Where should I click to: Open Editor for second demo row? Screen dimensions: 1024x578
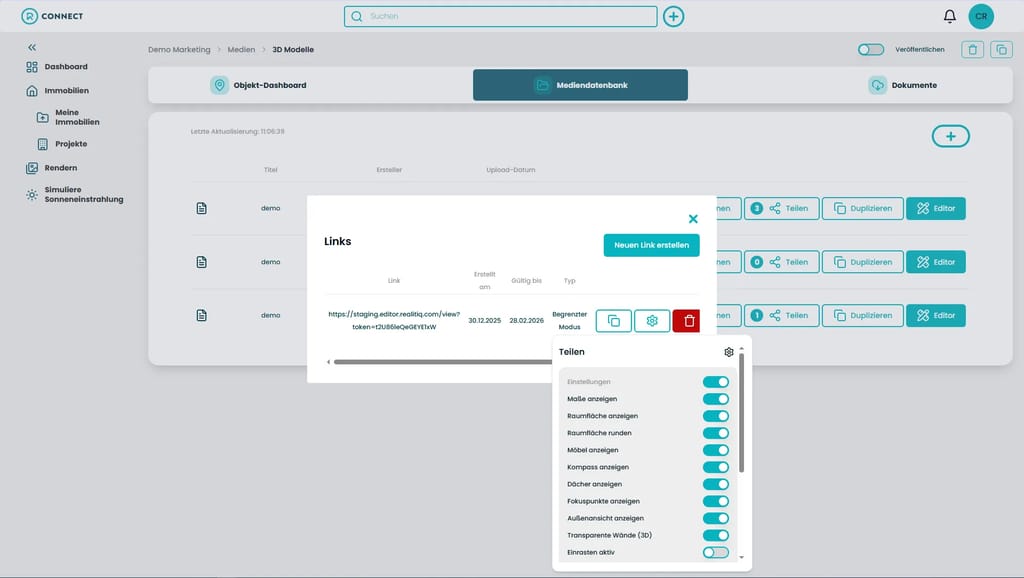(x=935, y=262)
